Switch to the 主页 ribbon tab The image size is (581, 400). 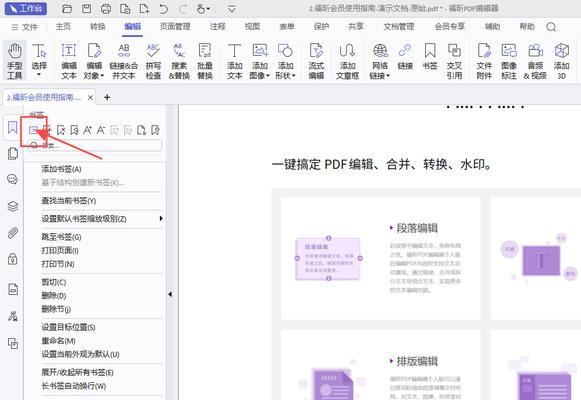tap(63, 27)
